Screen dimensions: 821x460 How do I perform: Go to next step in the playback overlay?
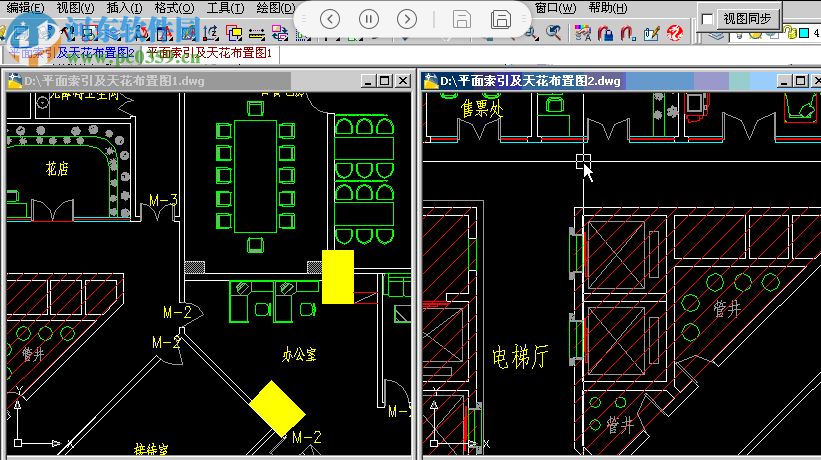pyautogui.click(x=407, y=19)
